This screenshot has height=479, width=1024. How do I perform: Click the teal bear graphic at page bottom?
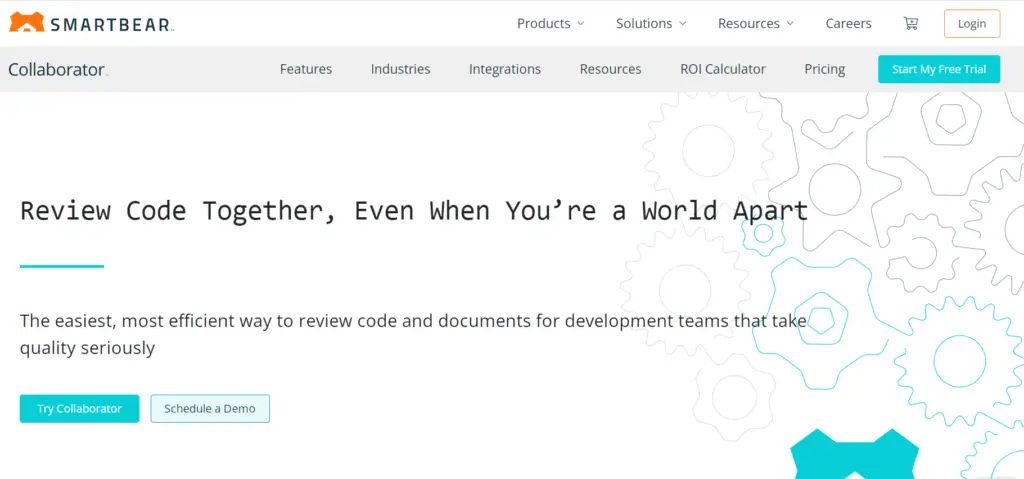(854, 456)
